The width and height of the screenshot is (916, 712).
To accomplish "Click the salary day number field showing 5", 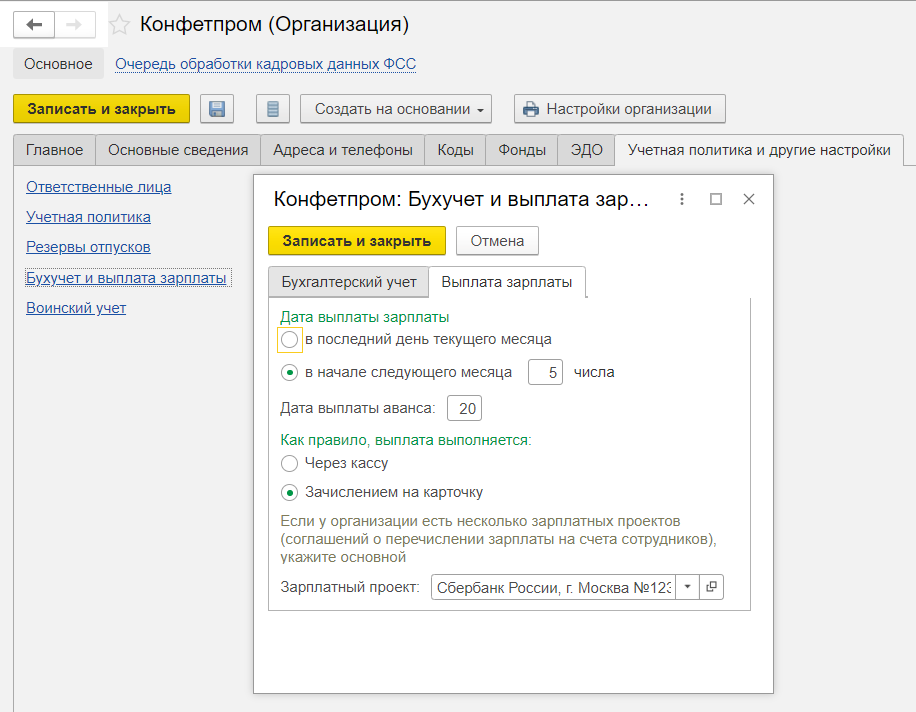I will tap(546, 372).
